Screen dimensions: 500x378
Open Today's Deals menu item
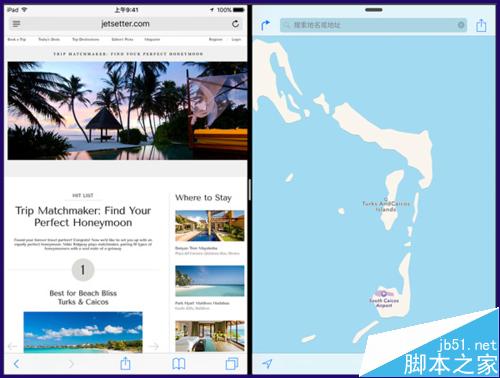coord(49,39)
